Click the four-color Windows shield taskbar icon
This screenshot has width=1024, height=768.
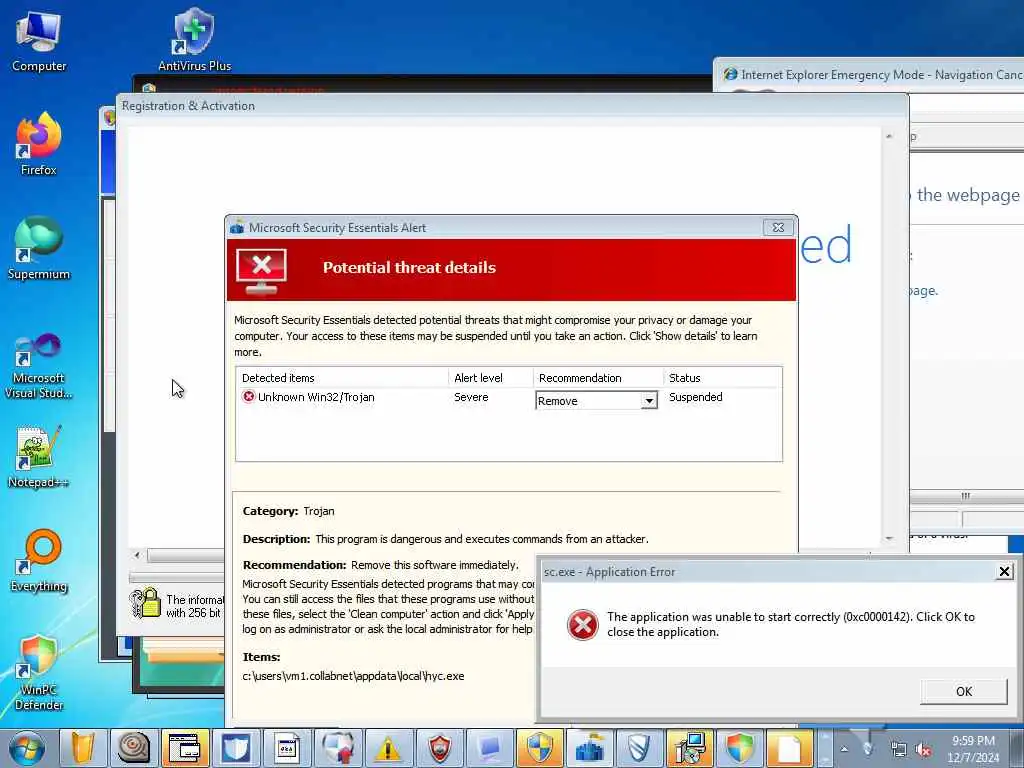coord(739,748)
